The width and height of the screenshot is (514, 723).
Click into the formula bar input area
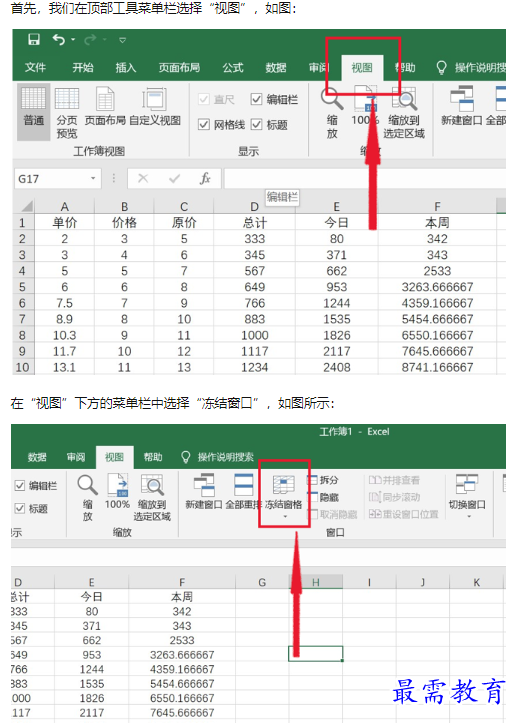tap(364, 178)
